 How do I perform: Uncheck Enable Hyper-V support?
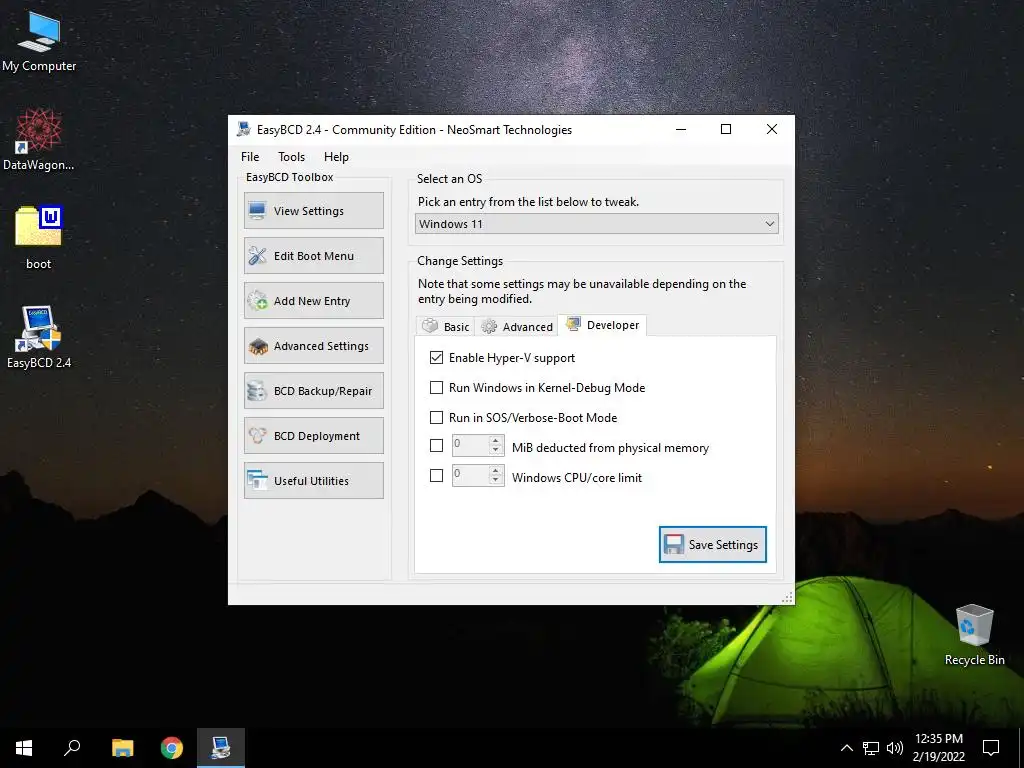point(436,357)
